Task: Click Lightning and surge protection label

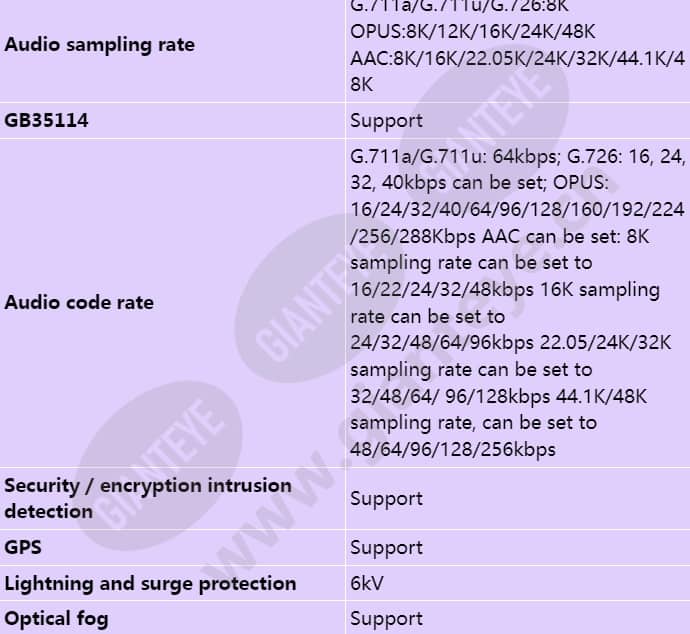Action: (x=150, y=584)
